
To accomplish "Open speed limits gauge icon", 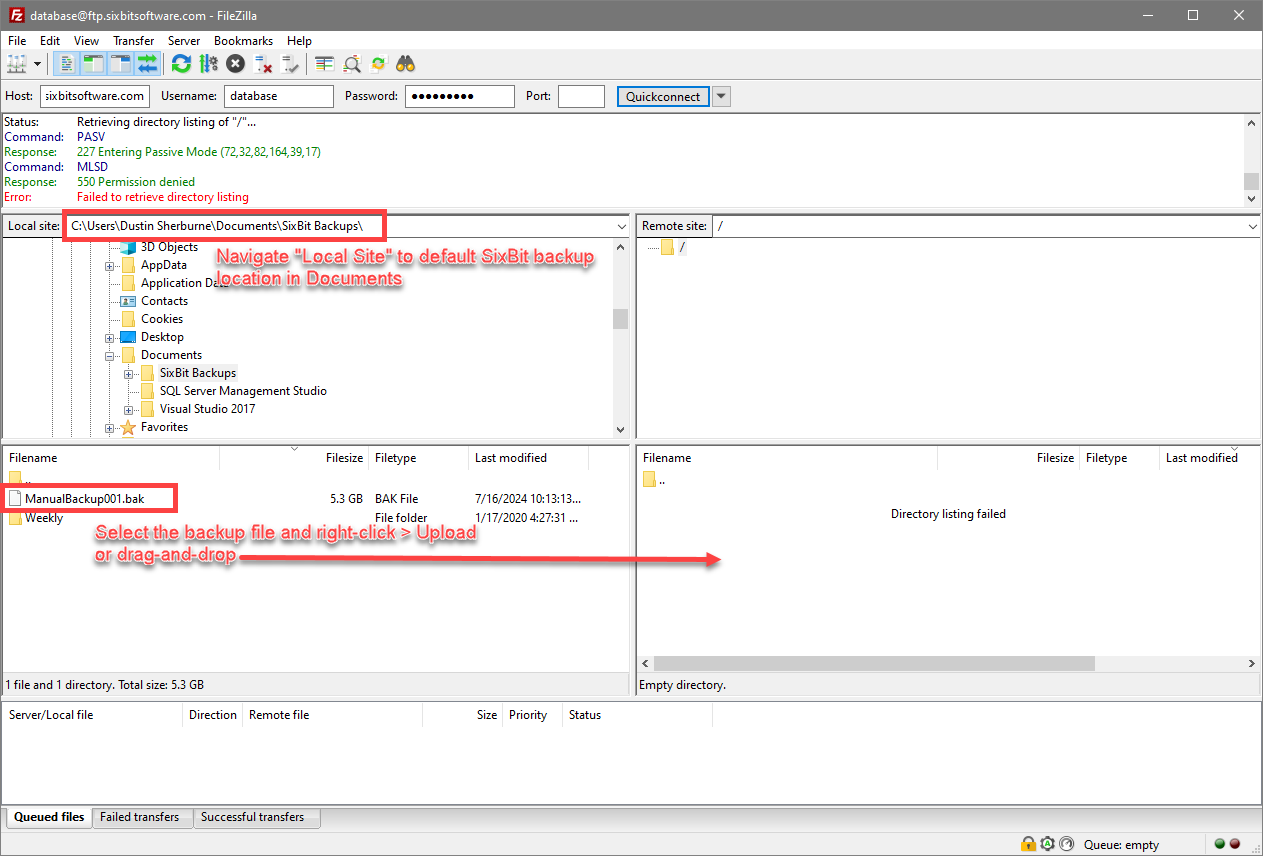I will tap(1066, 844).
